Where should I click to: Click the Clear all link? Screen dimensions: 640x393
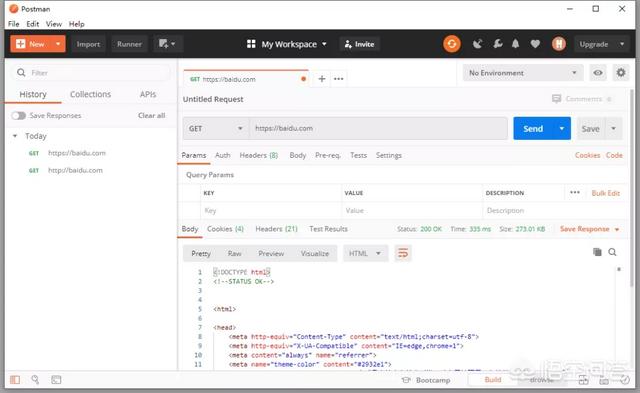(x=151, y=115)
